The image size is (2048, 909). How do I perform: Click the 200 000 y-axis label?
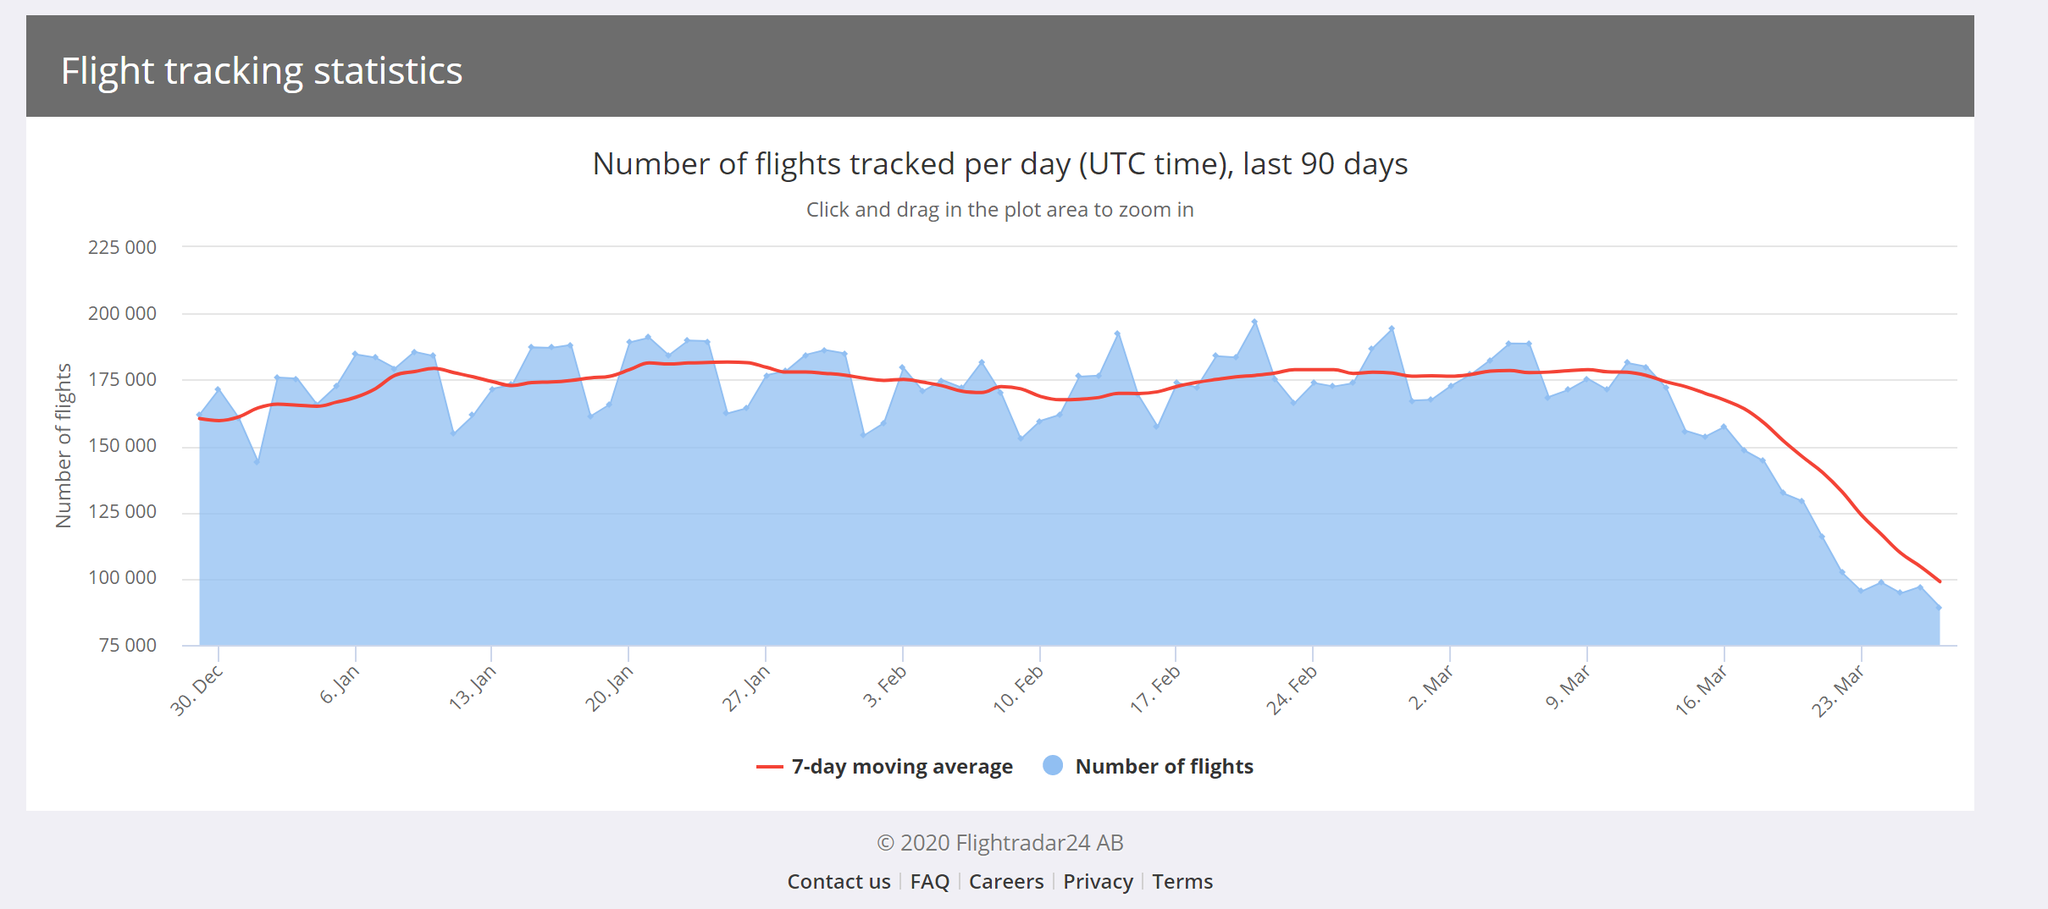tap(122, 313)
